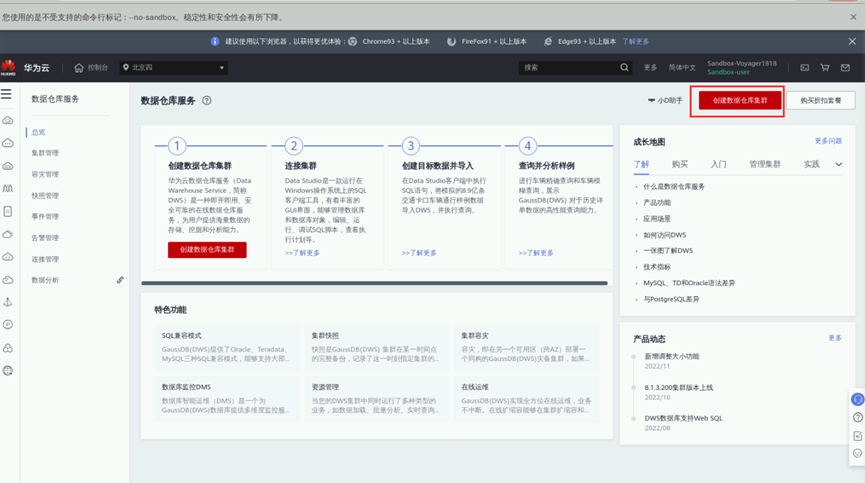Image resolution: width=865 pixels, height=483 pixels.
Task: Open 连接管理 in the side menu
Action: 45,259
